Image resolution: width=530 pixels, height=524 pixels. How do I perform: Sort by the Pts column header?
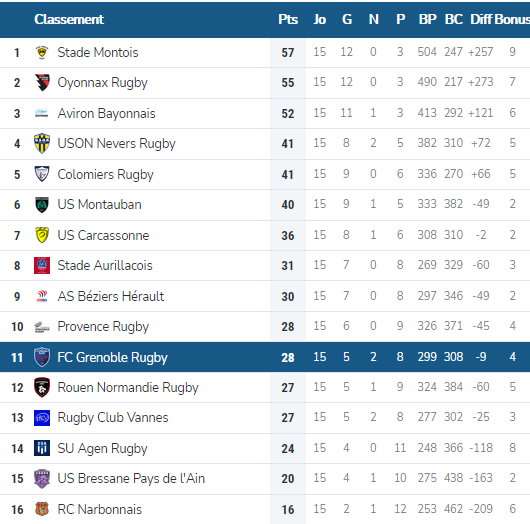point(288,19)
